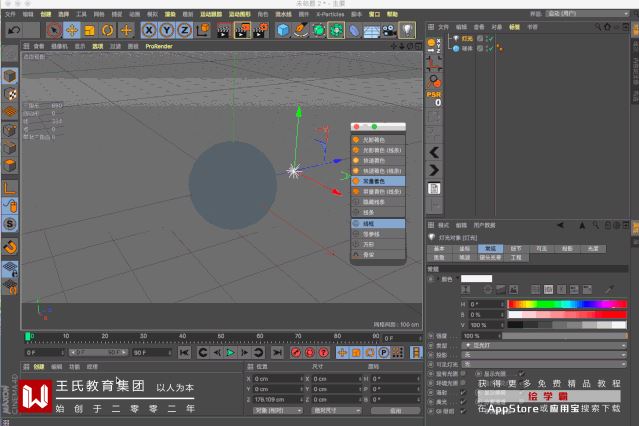Toggle the Y axis lock
The image size is (639, 426).
coord(167,31)
